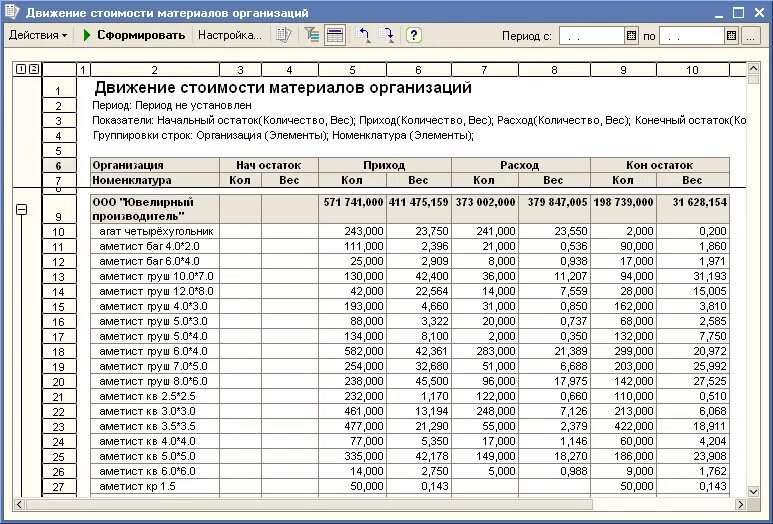Select row header 18

coord(59,352)
